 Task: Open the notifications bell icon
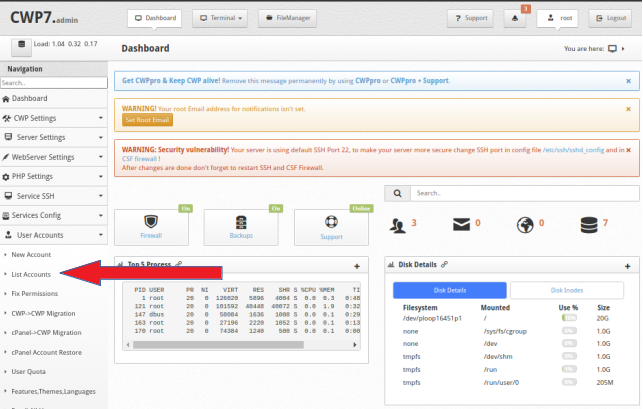coord(515,18)
